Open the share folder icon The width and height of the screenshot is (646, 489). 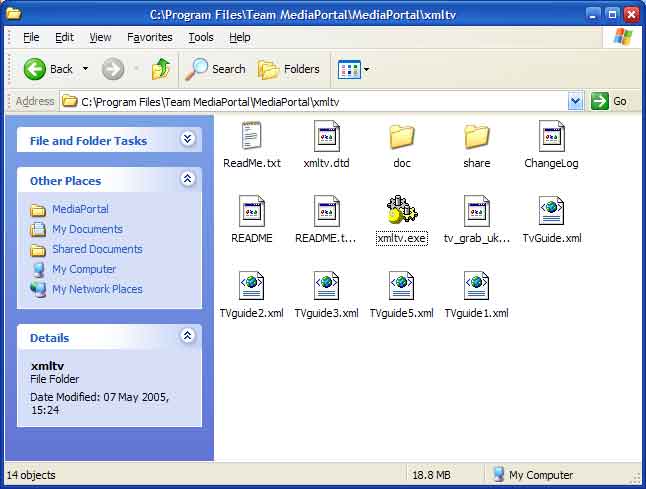tap(477, 136)
